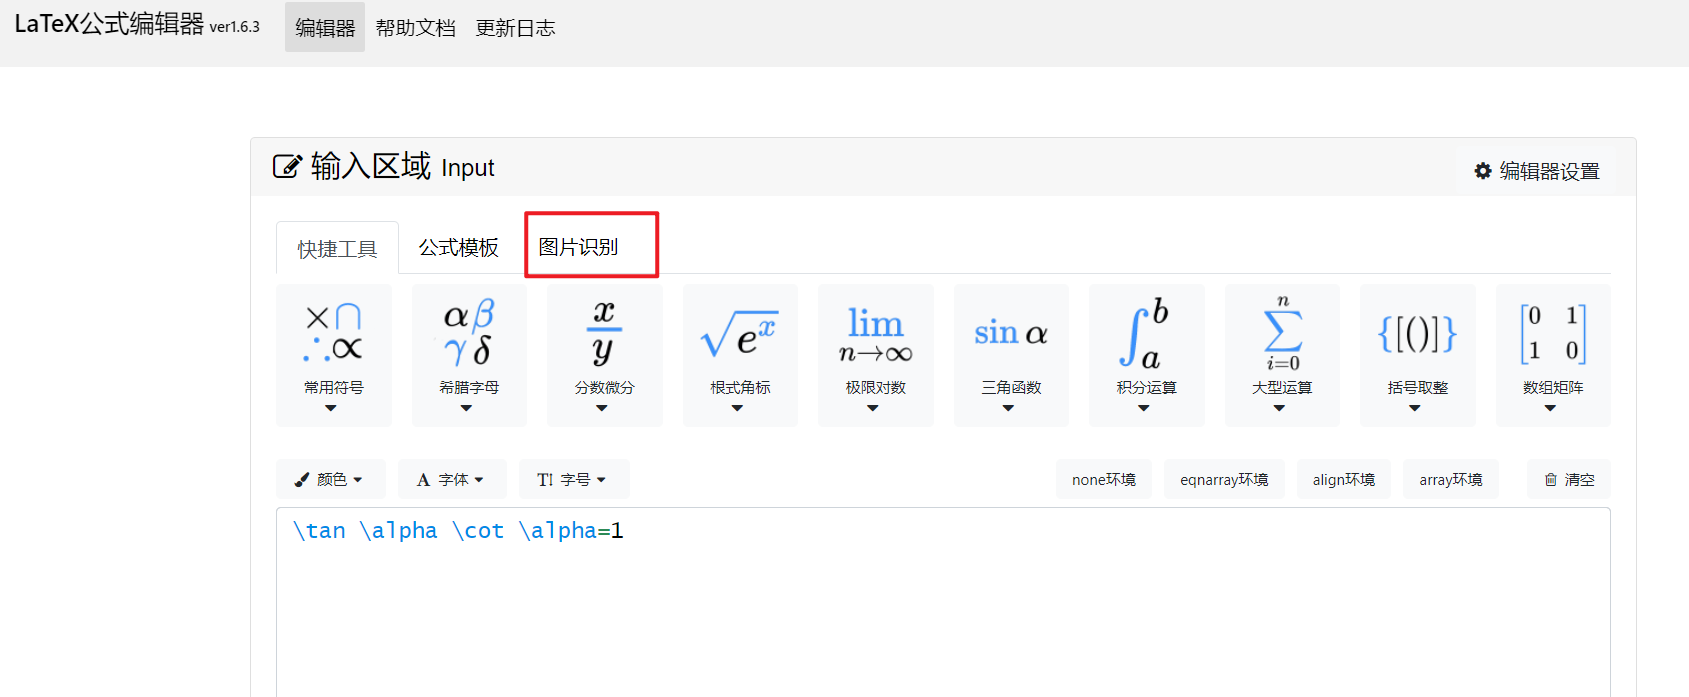Select the 数组矩阵 matrix tool
Image resolution: width=1689 pixels, height=697 pixels.
[x=1552, y=355]
